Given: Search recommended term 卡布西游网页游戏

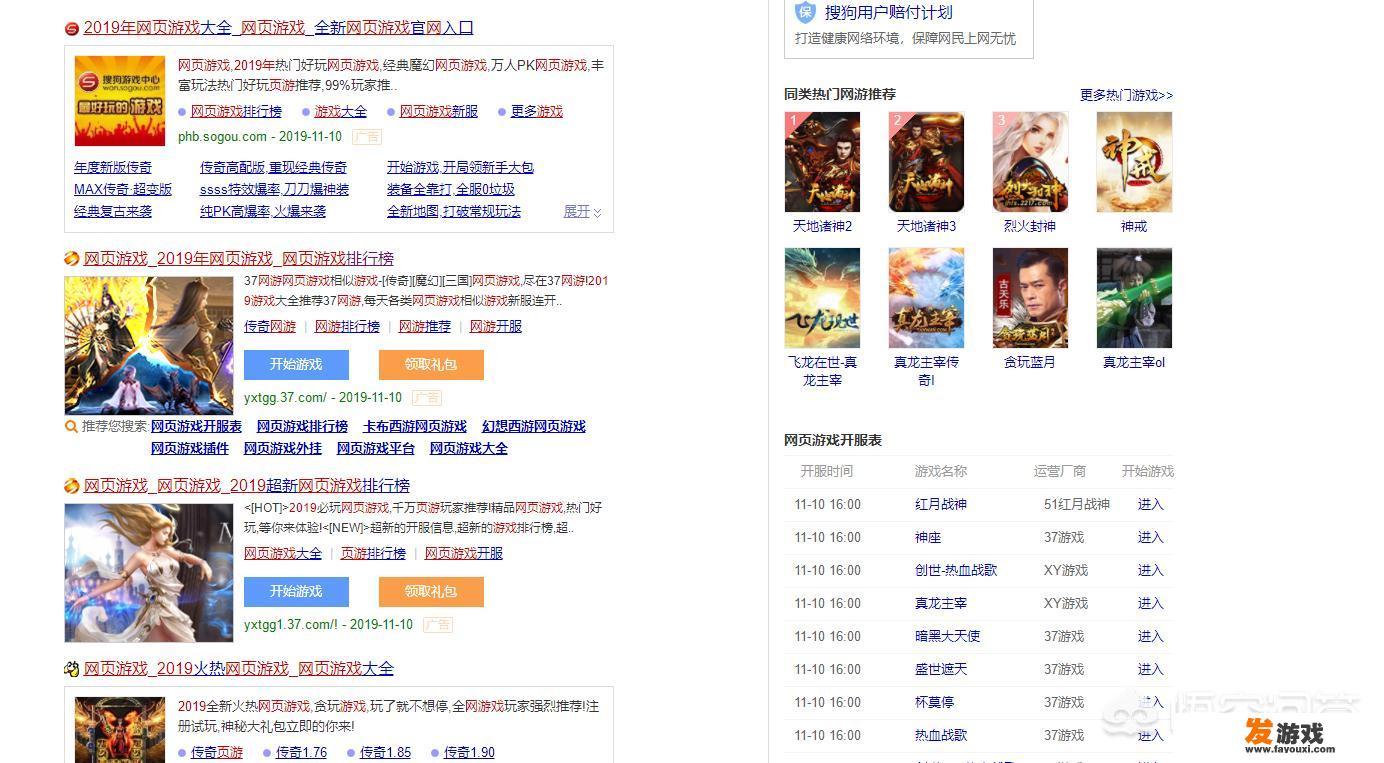Looking at the screenshot, I should click(415, 427).
